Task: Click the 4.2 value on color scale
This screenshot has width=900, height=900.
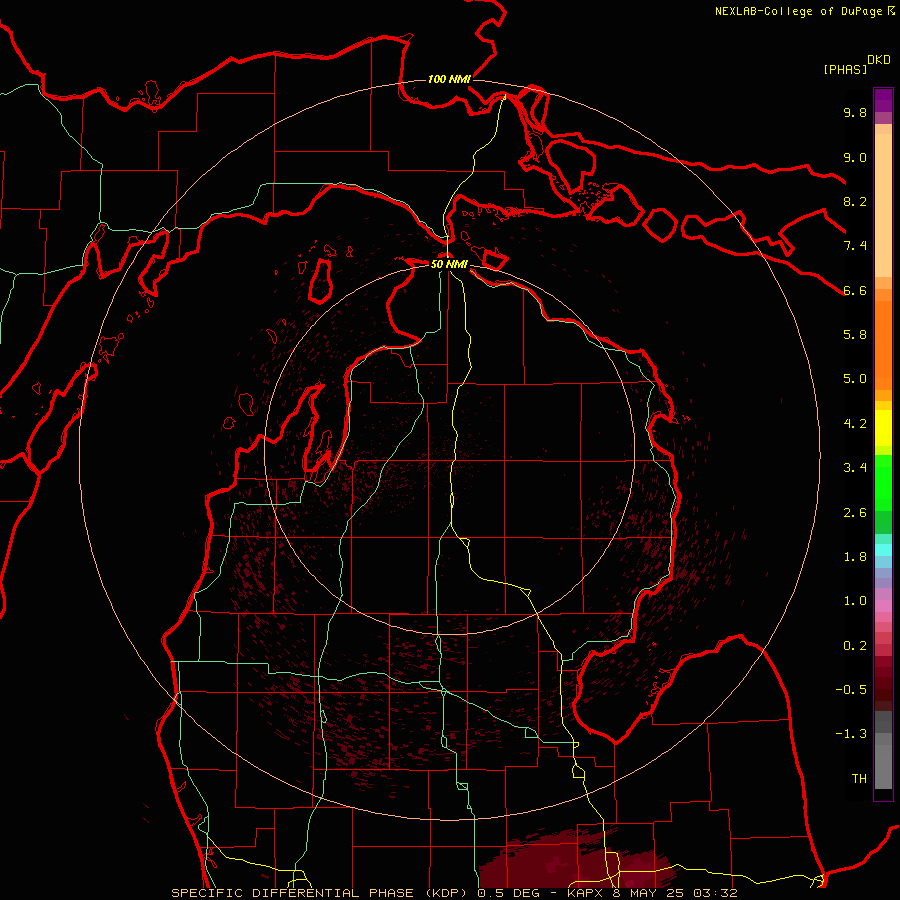Action: click(855, 424)
